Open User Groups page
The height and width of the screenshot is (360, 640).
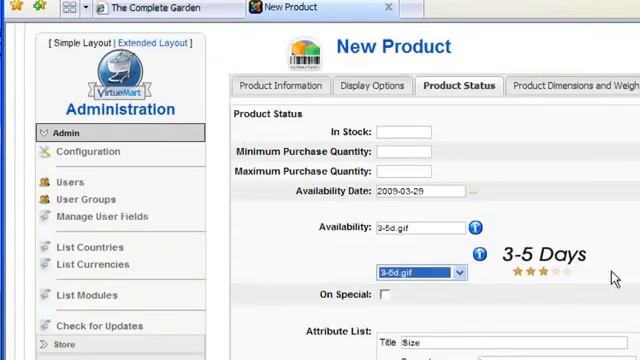86,199
